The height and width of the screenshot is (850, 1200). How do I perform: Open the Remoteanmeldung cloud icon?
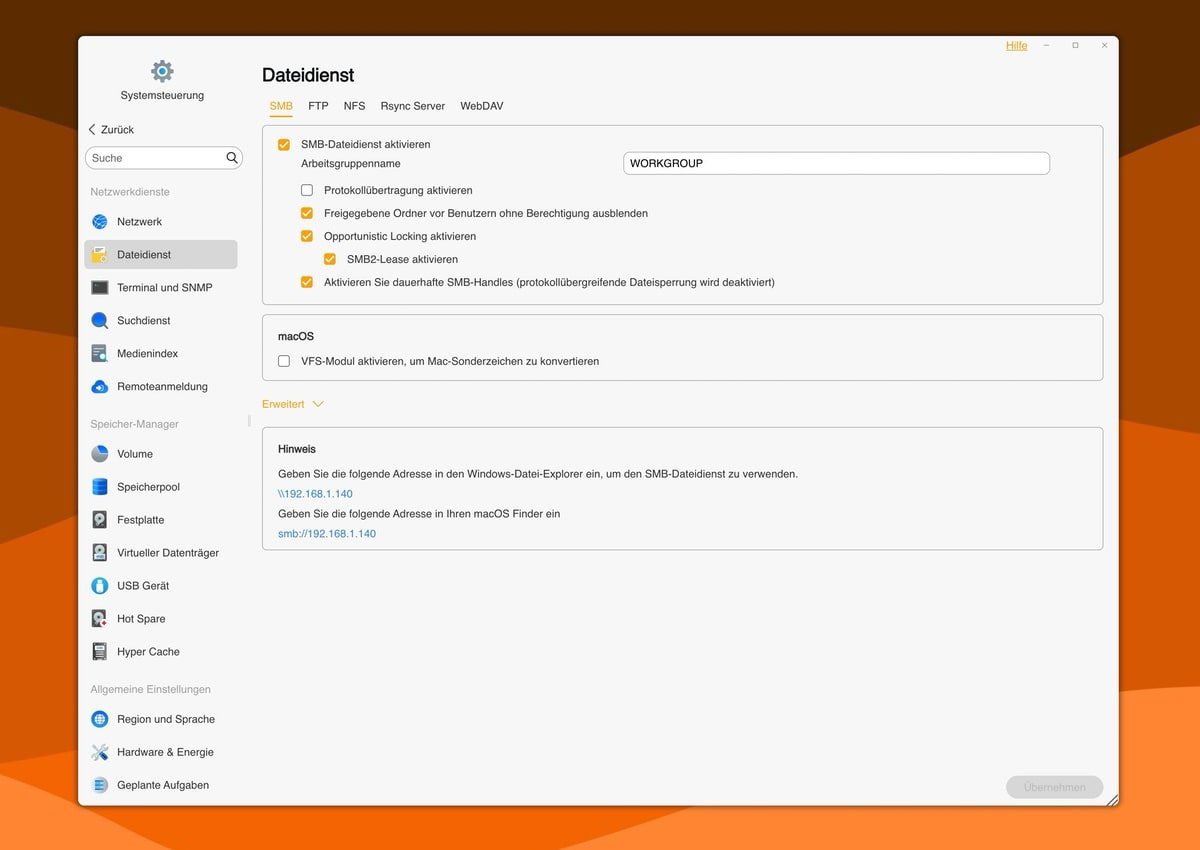100,387
